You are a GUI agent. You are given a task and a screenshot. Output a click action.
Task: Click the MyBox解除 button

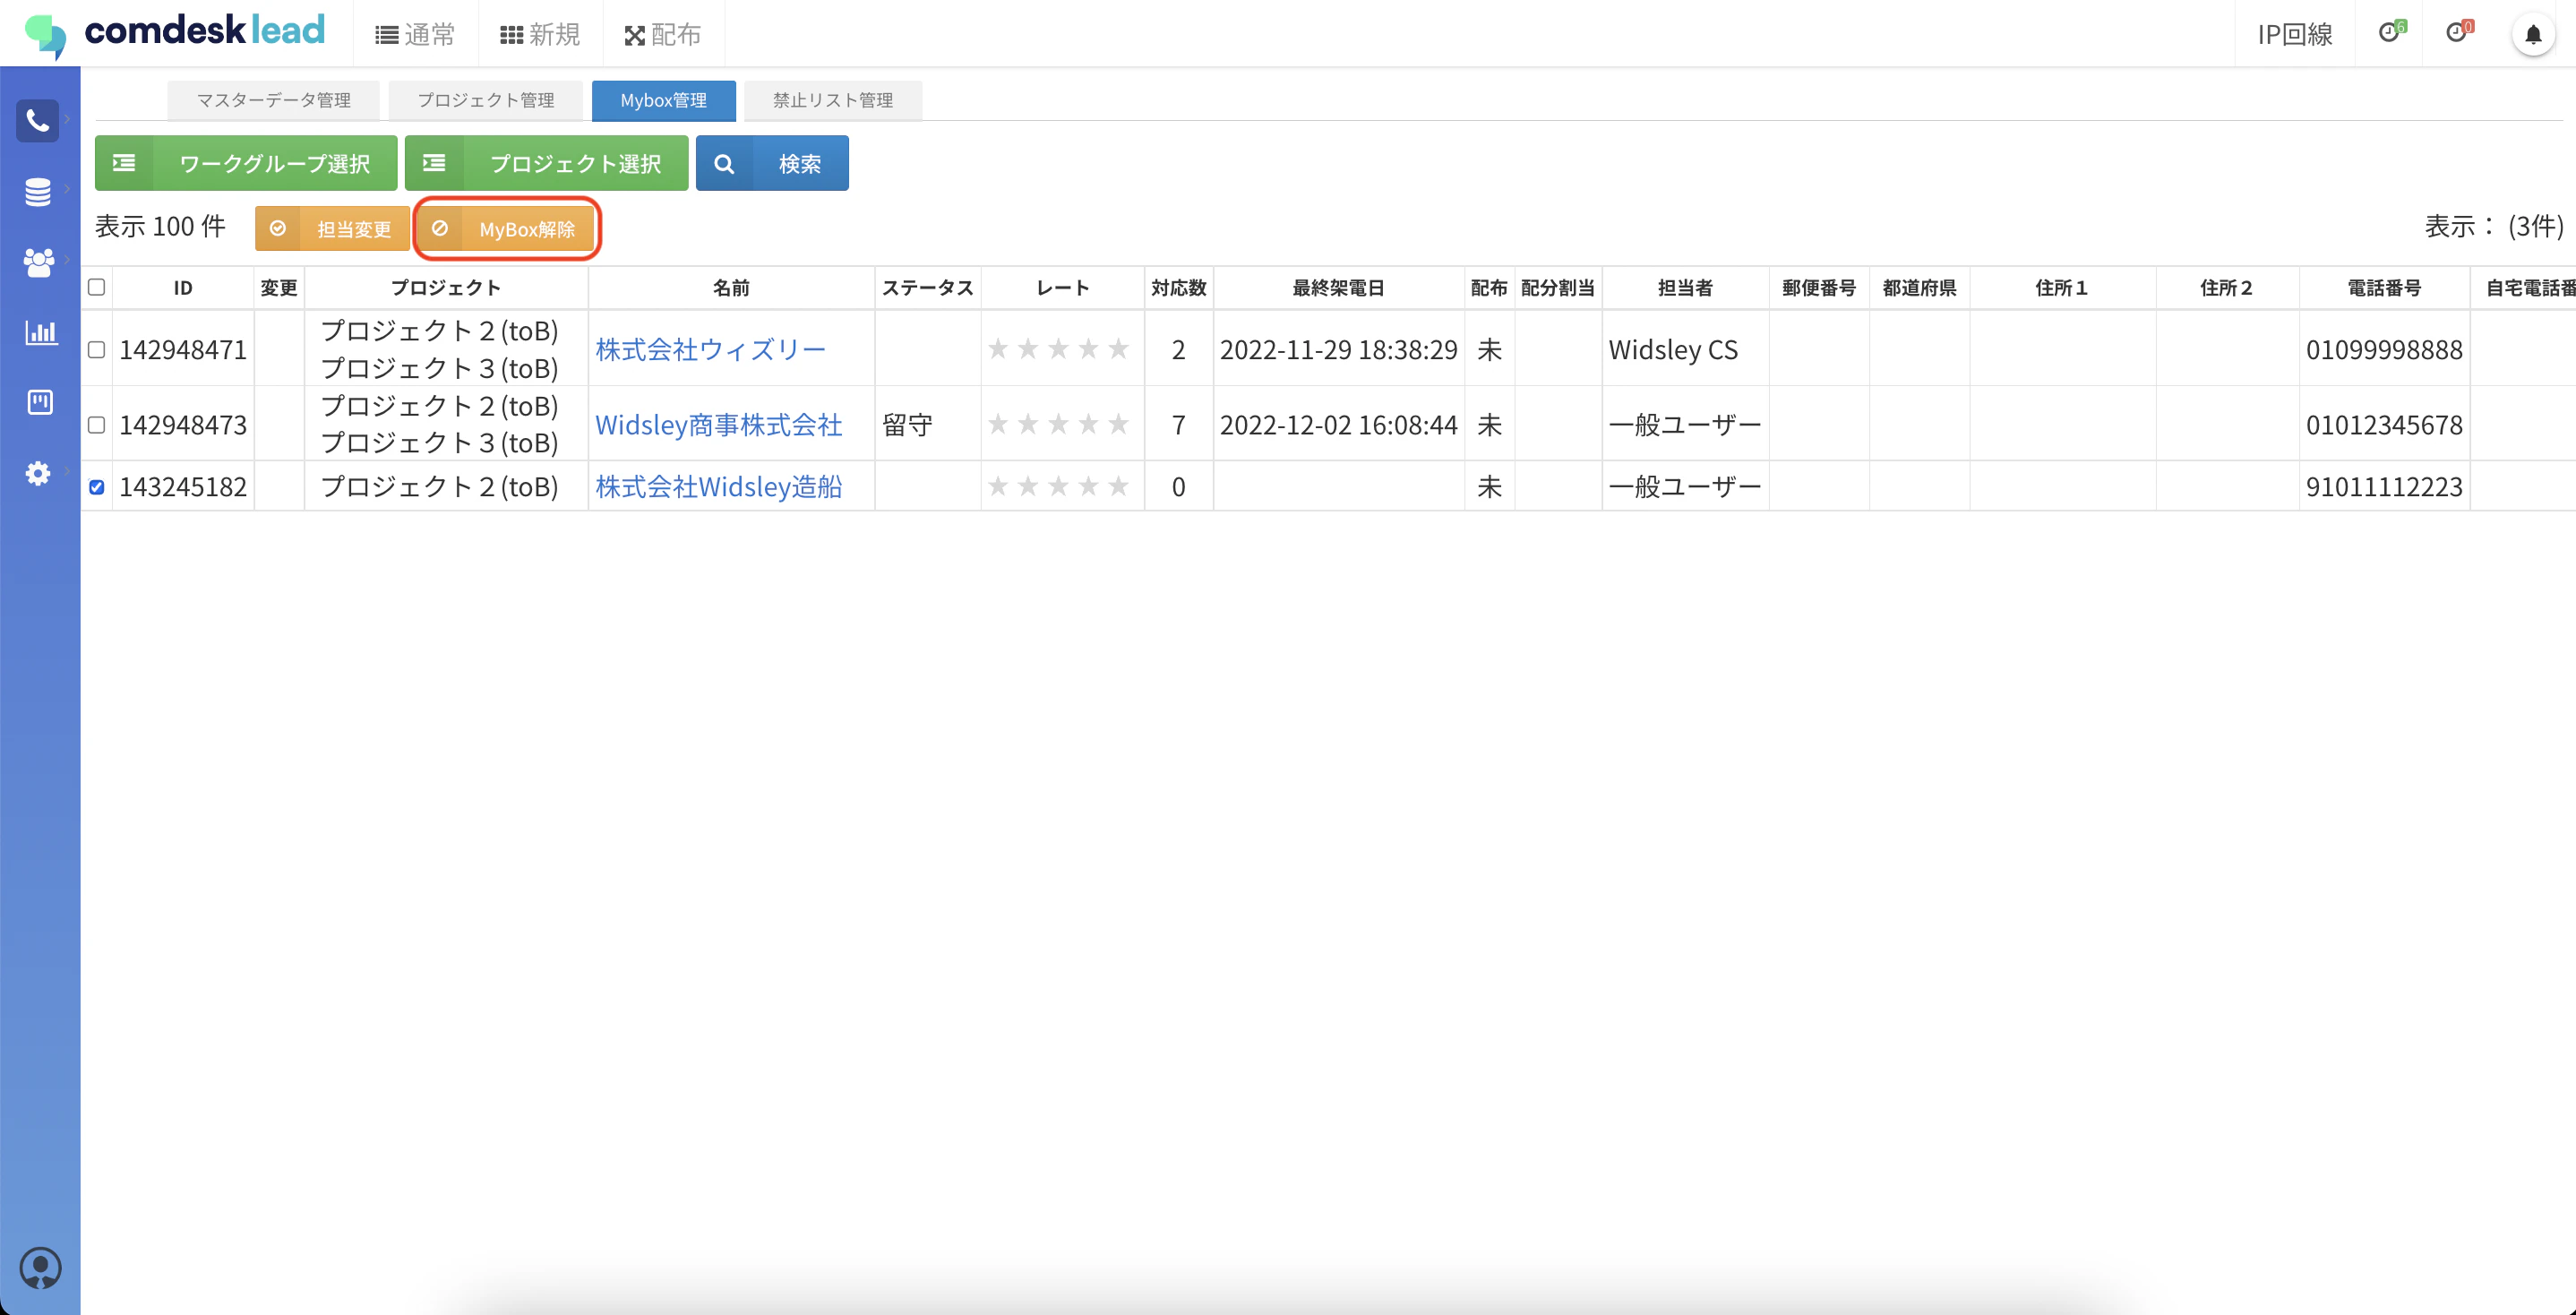point(506,229)
